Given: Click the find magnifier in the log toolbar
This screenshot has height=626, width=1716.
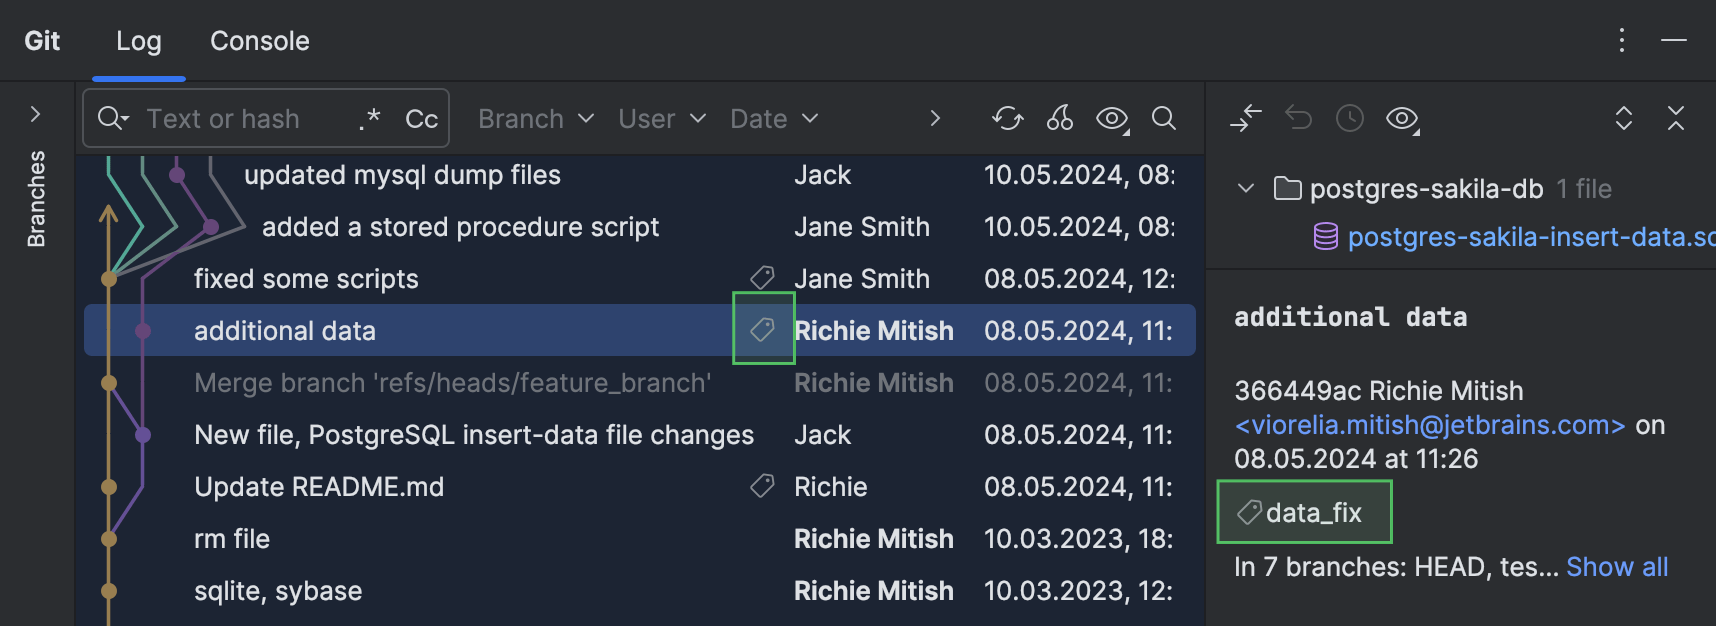Looking at the screenshot, I should click(1164, 118).
